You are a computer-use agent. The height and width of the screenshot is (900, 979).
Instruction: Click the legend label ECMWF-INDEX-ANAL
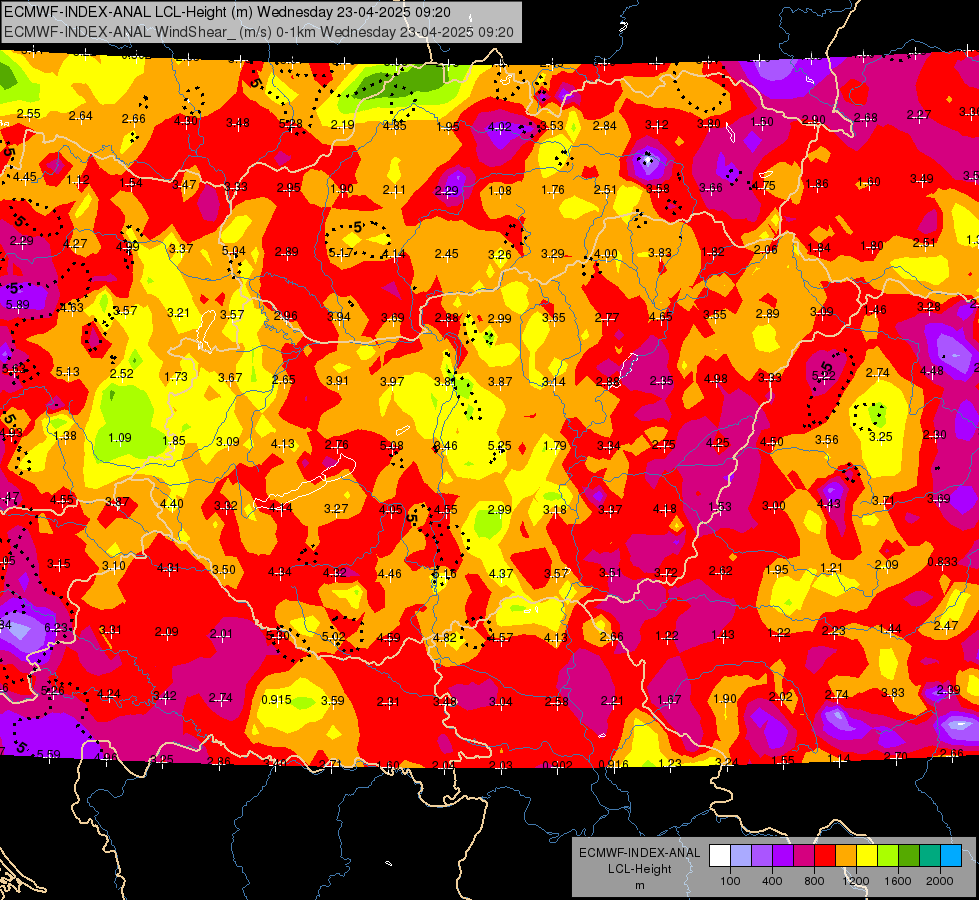(x=639, y=853)
